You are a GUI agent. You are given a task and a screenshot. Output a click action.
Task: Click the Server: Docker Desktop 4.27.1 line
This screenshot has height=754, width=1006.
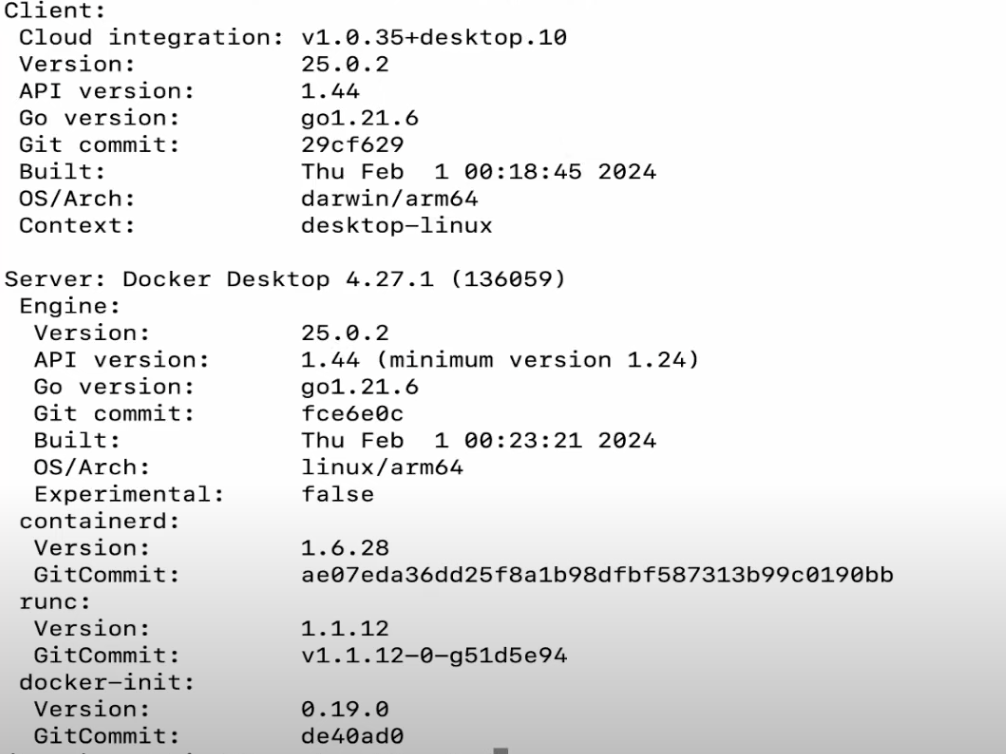pos(285,279)
